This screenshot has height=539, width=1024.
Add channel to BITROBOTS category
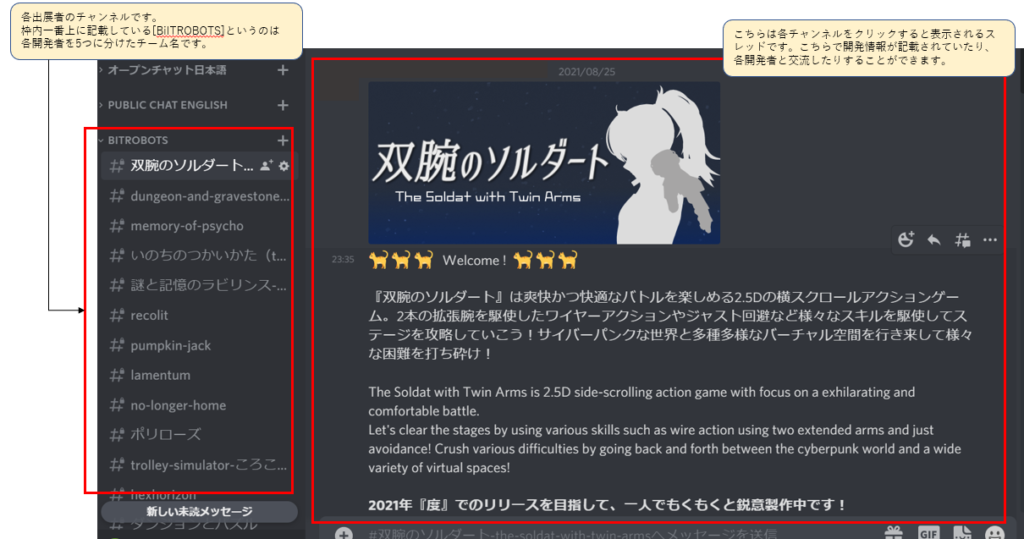pos(283,141)
